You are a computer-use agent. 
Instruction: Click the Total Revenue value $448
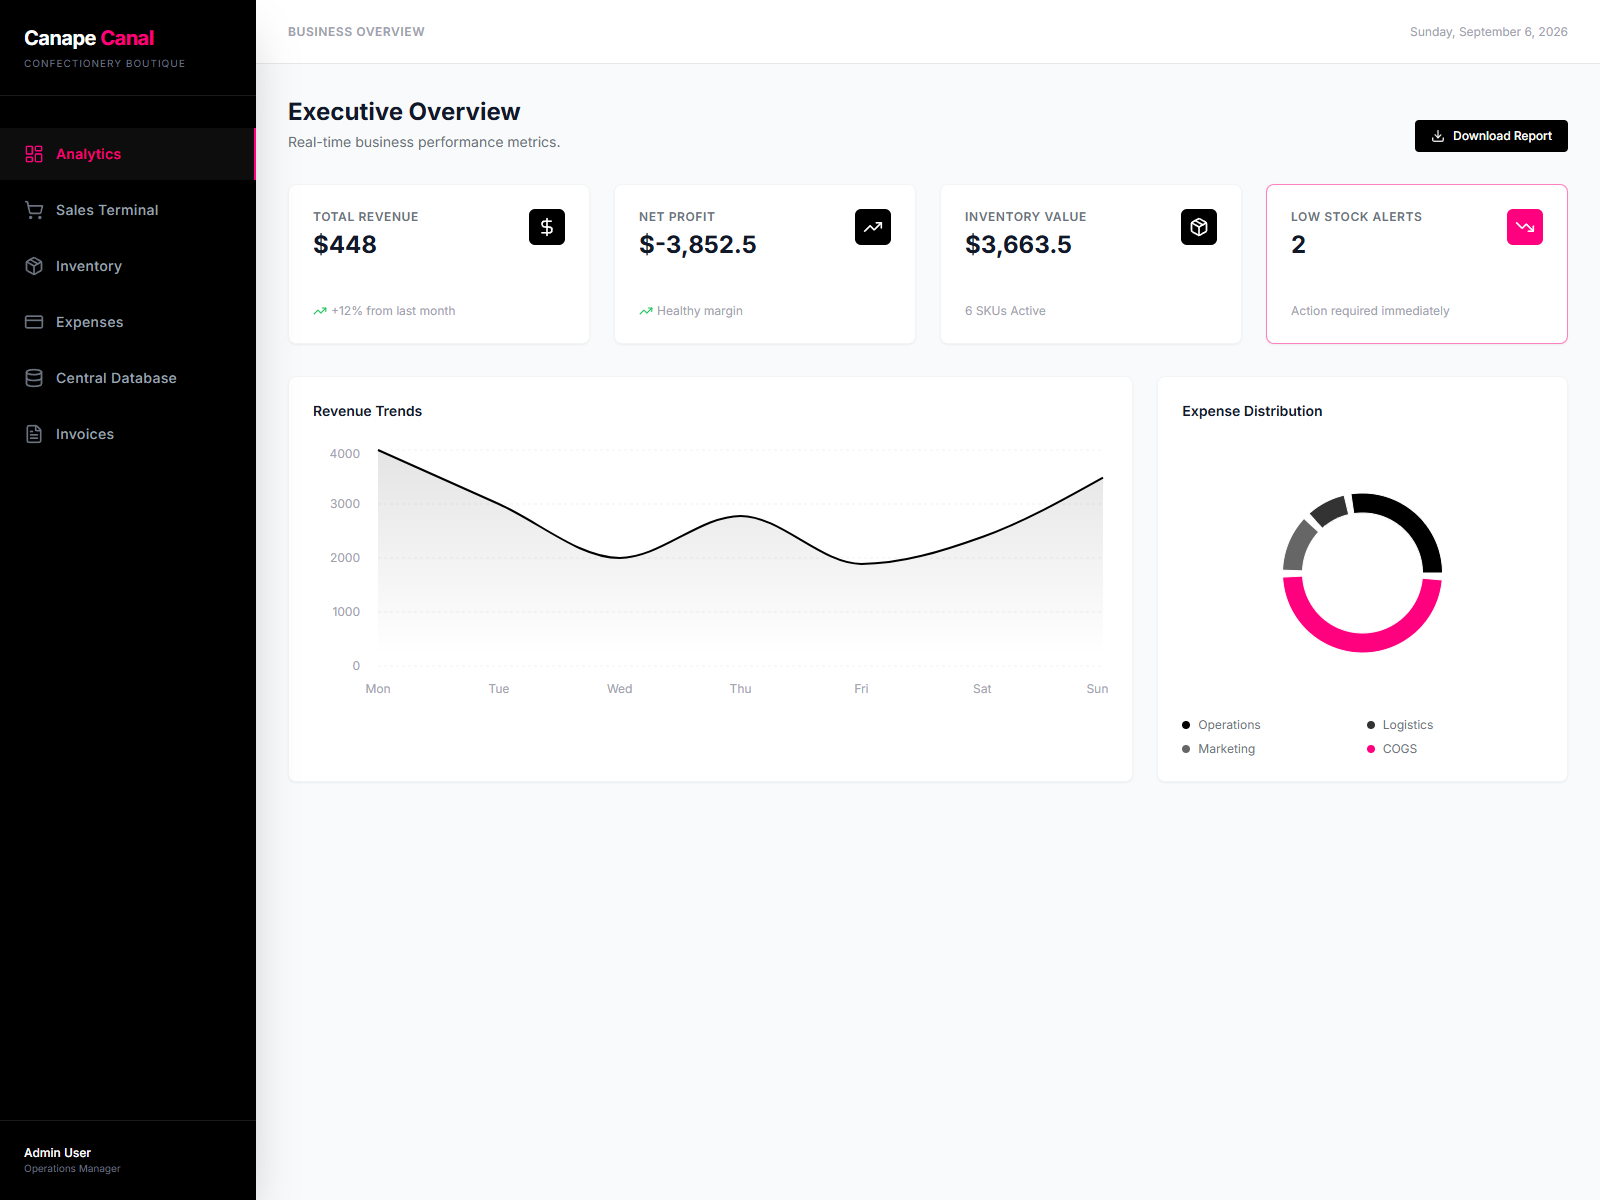coord(345,245)
